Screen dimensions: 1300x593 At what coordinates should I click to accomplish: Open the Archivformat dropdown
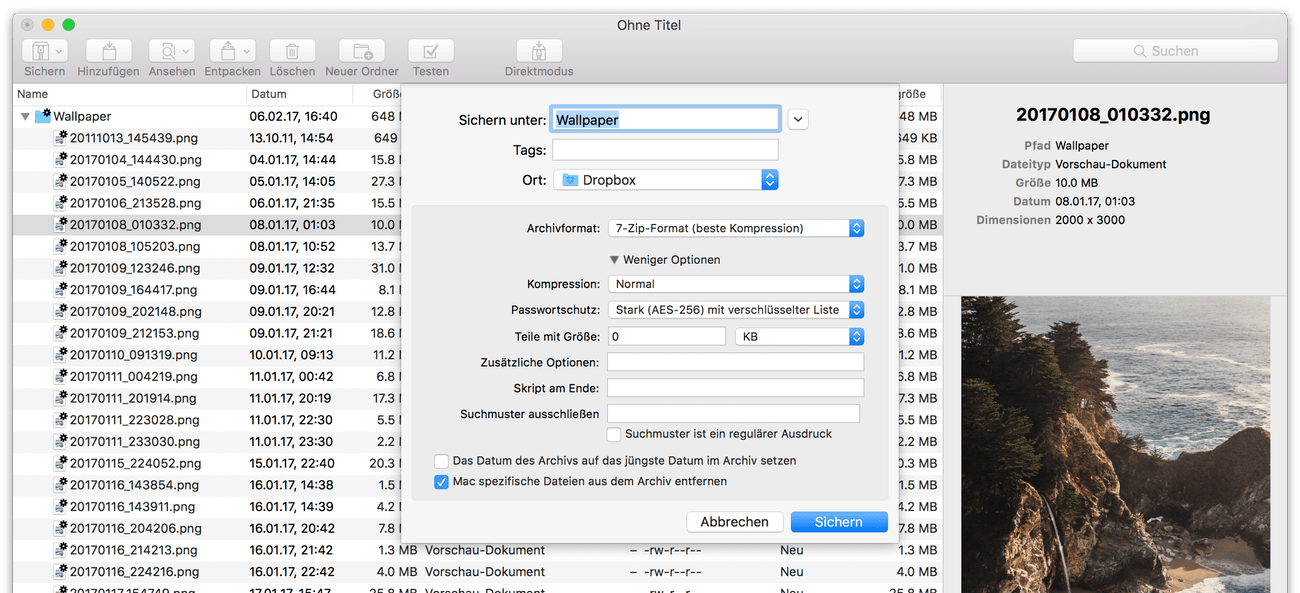tap(735, 228)
